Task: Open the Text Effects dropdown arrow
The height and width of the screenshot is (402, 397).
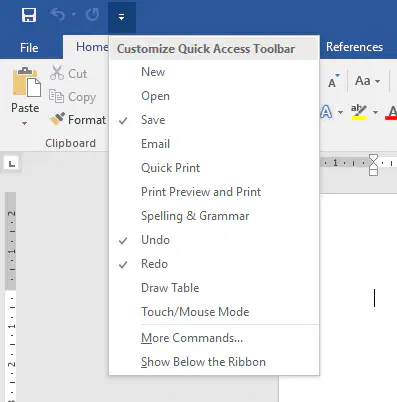Action: point(340,112)
